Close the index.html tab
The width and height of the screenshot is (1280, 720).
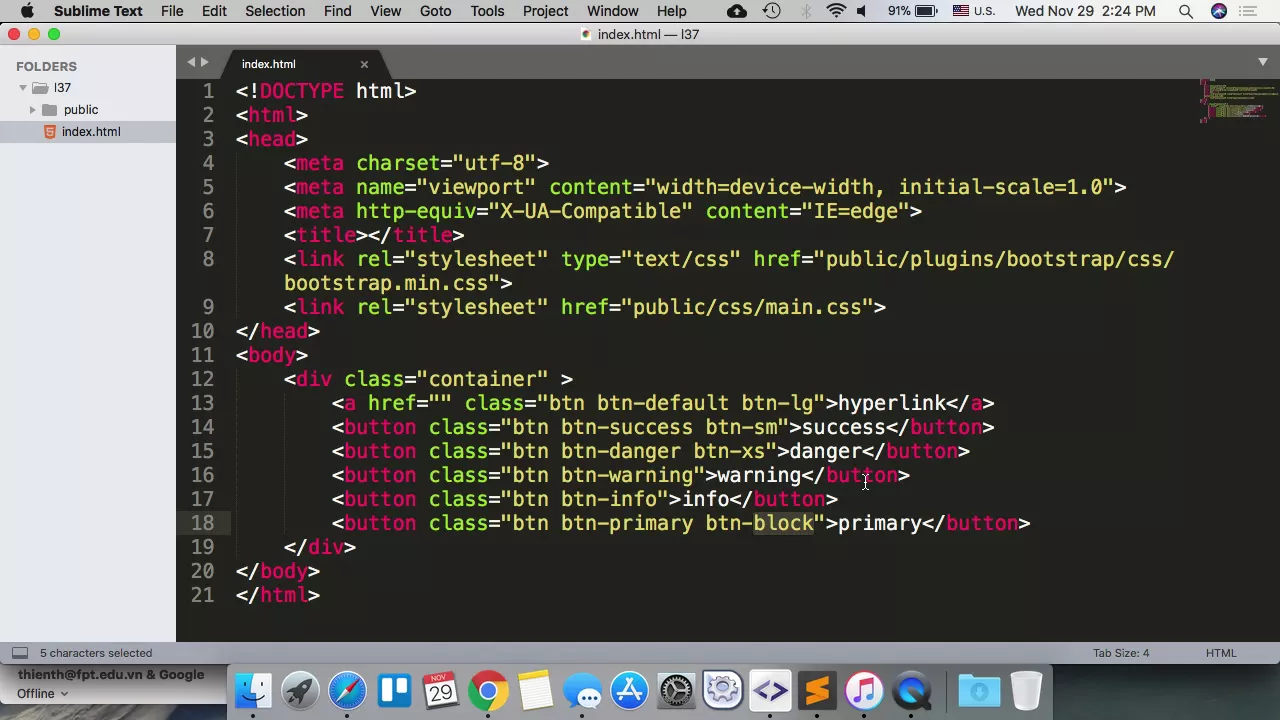point(364,64)
